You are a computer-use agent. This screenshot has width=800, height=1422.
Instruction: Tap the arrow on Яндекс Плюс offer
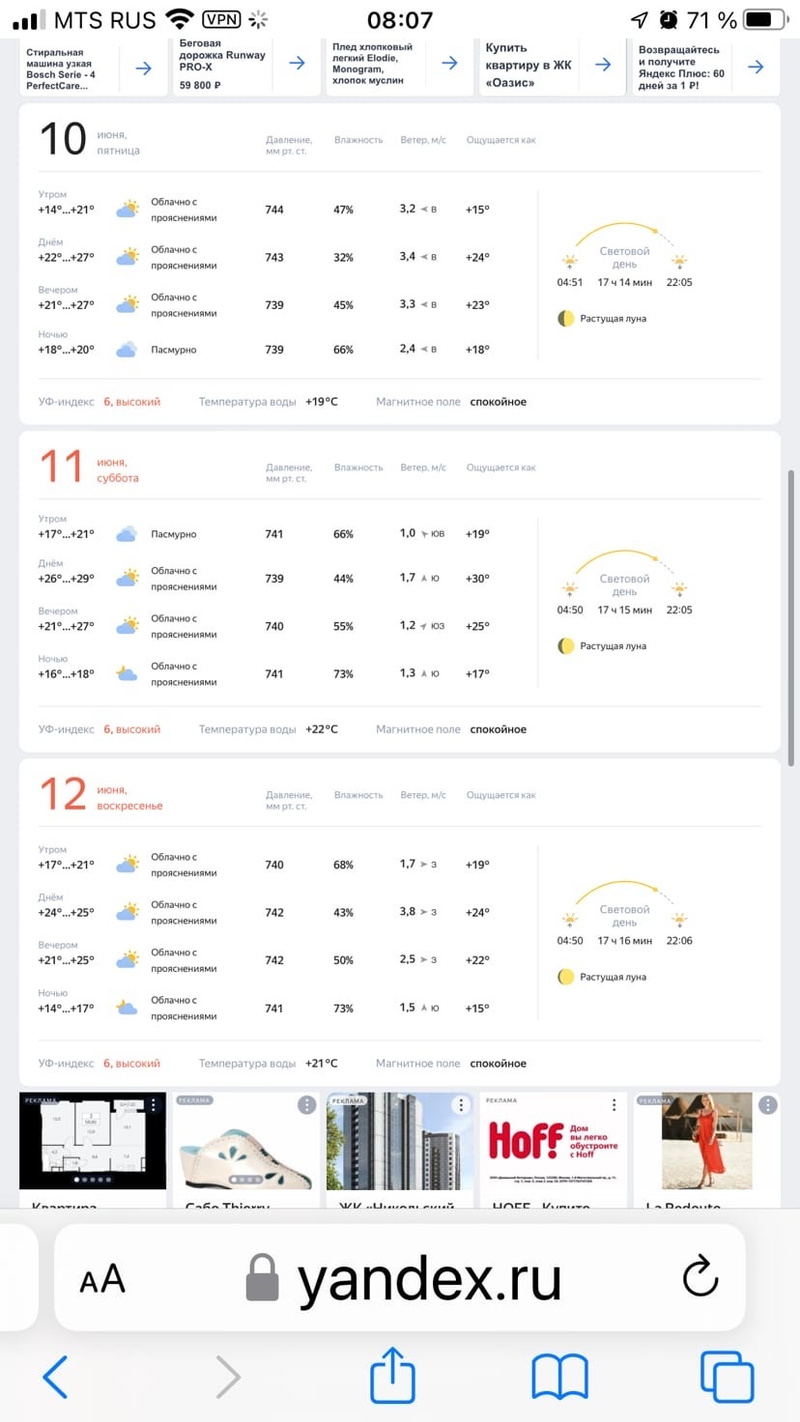pos(756,67)
